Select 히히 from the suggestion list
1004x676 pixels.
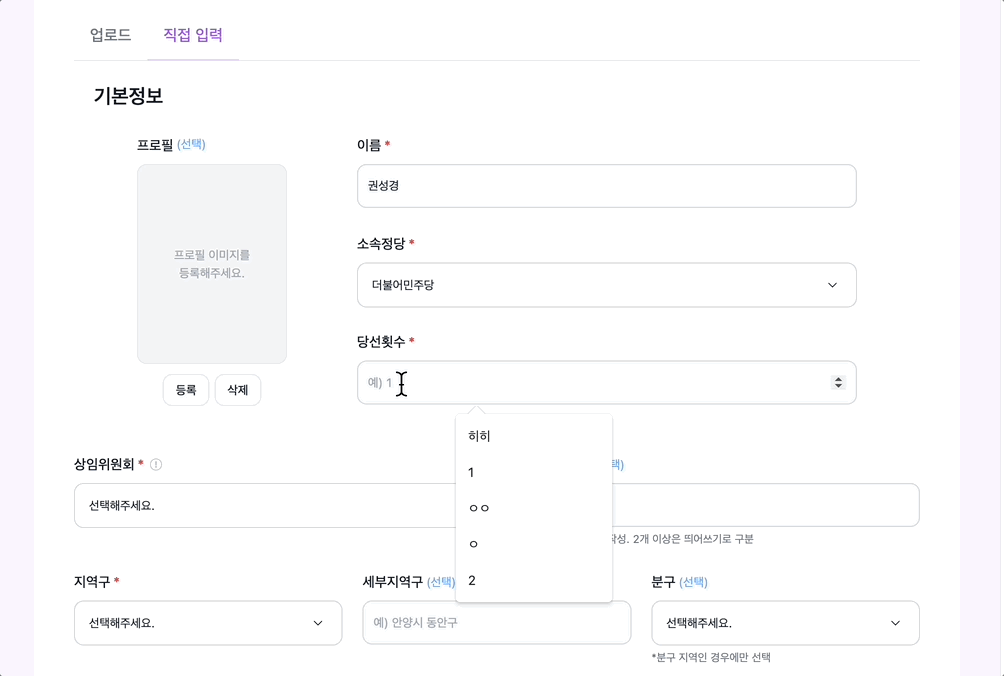(535, 435)
